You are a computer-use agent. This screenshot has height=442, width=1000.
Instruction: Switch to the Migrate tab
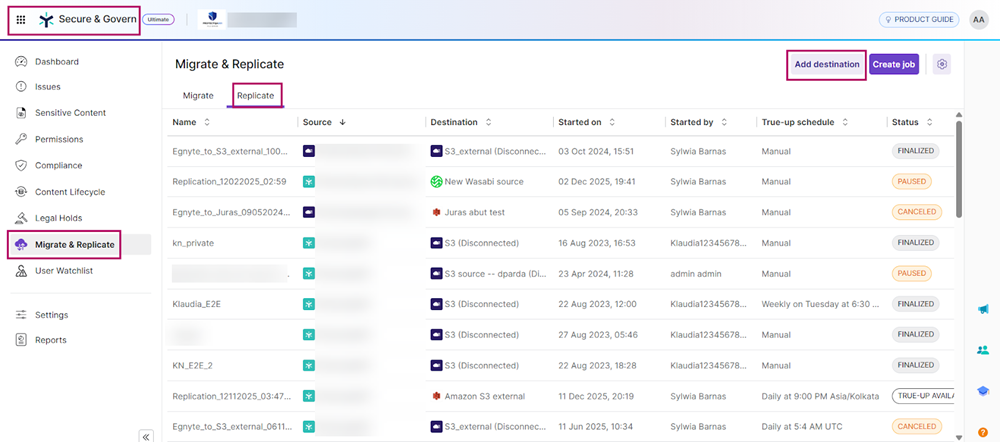(x=198, y=95)
